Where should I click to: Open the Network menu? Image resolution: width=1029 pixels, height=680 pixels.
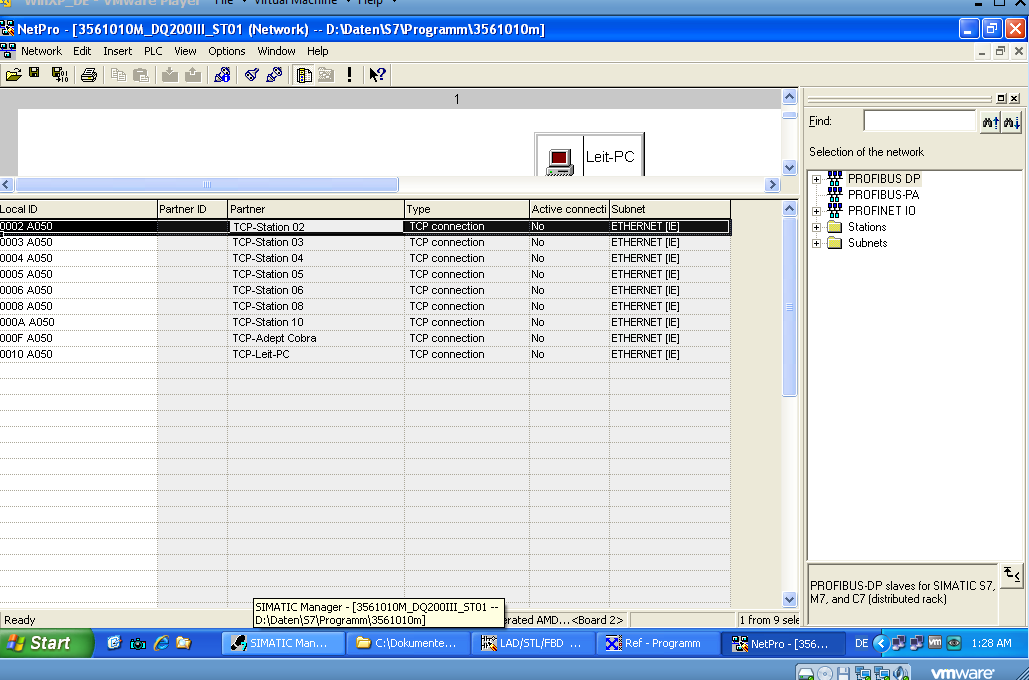[41, 51]
